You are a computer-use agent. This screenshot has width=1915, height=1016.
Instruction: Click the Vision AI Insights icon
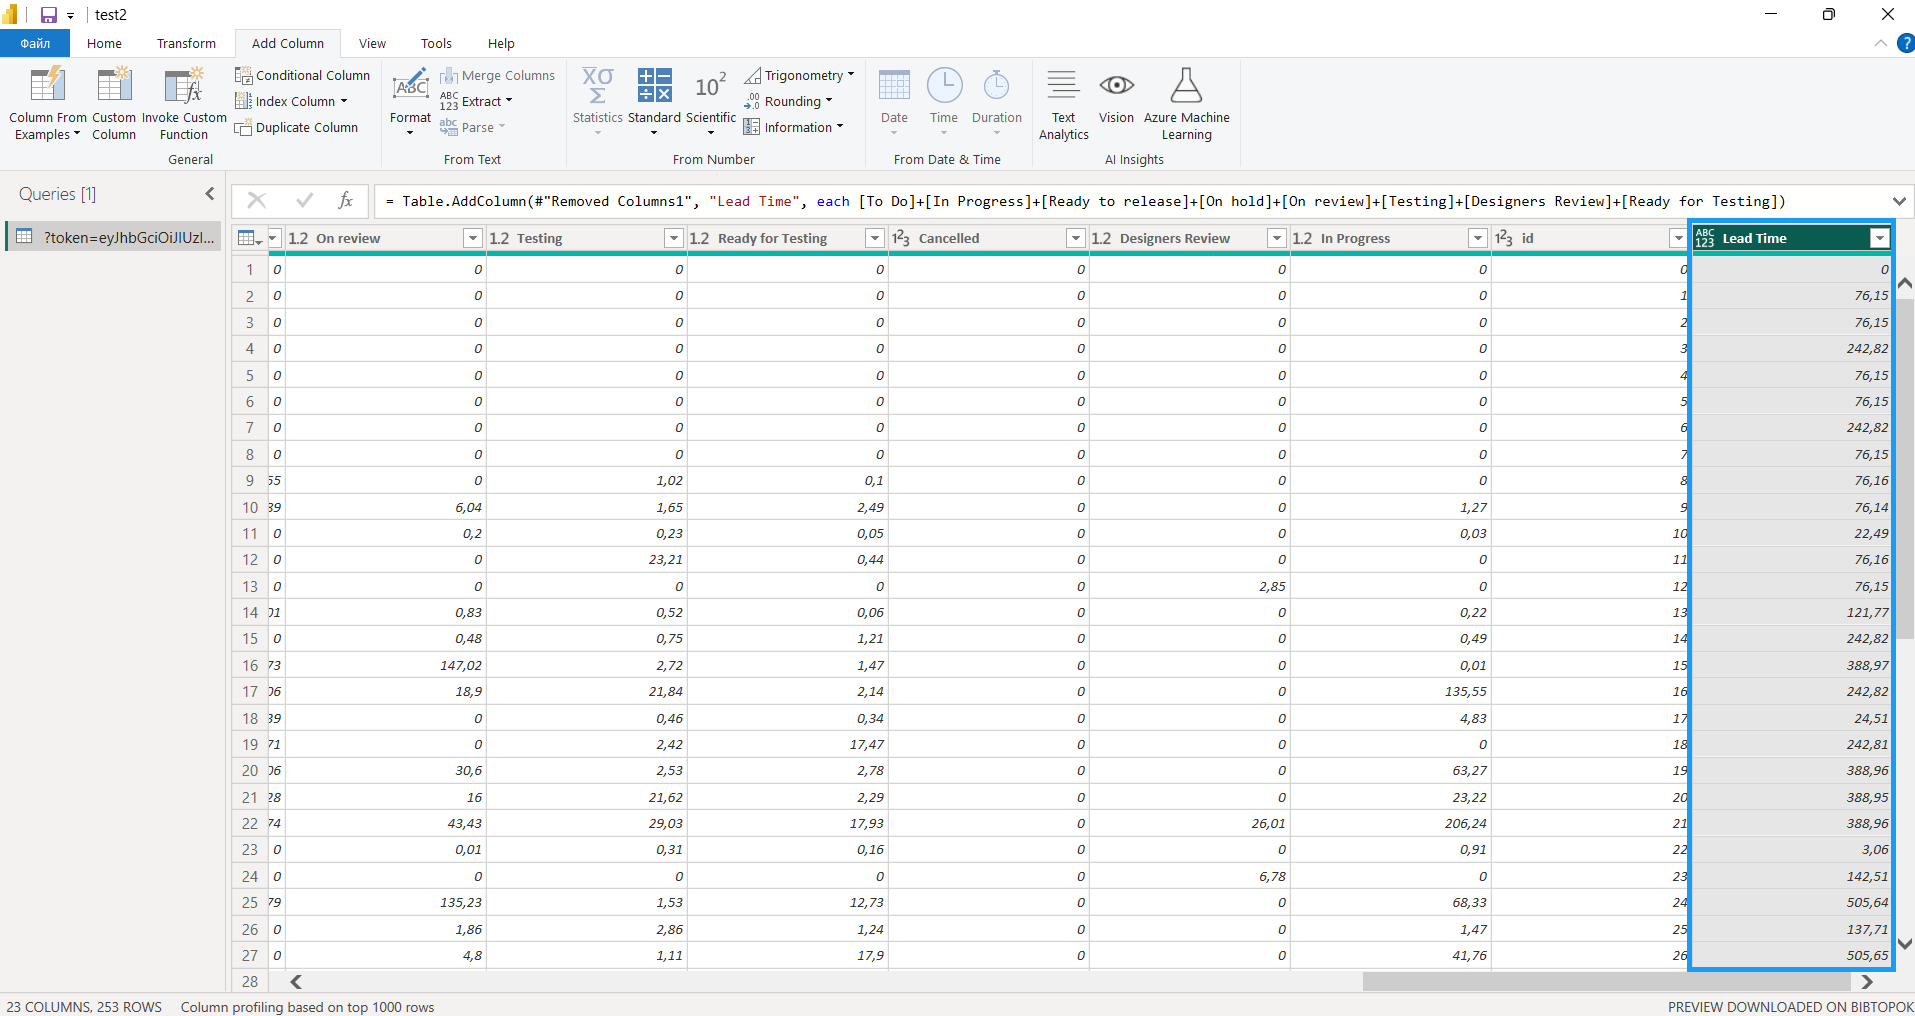pos(1116,88)
